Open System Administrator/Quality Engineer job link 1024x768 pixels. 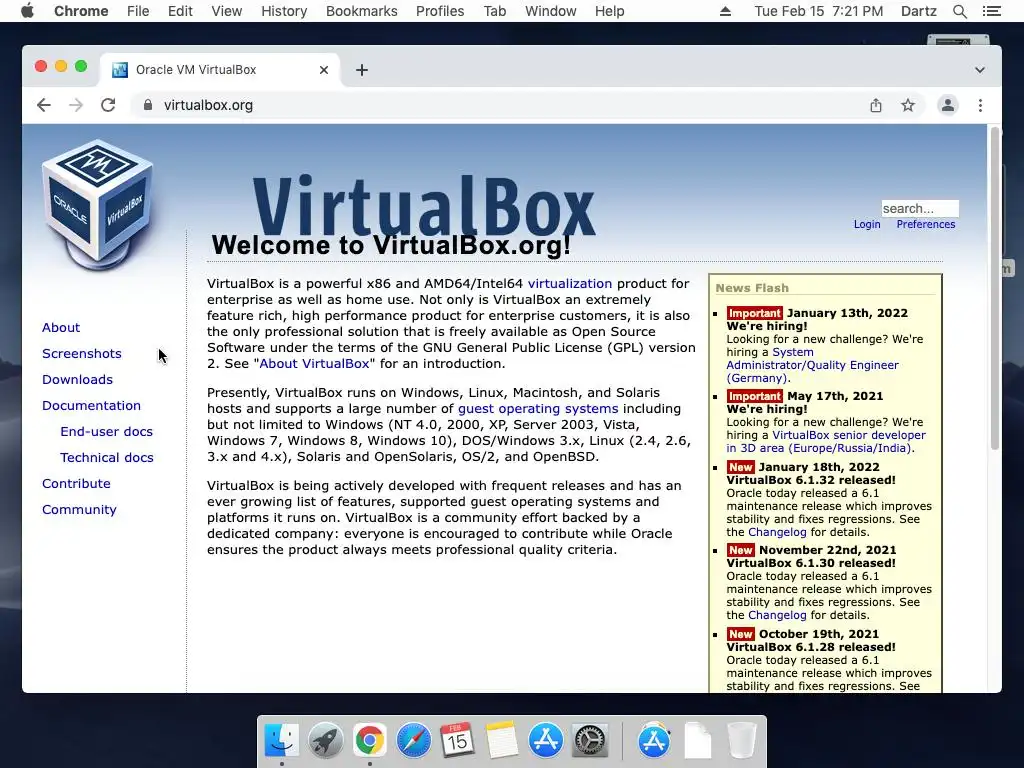click(x=812, y=365)
